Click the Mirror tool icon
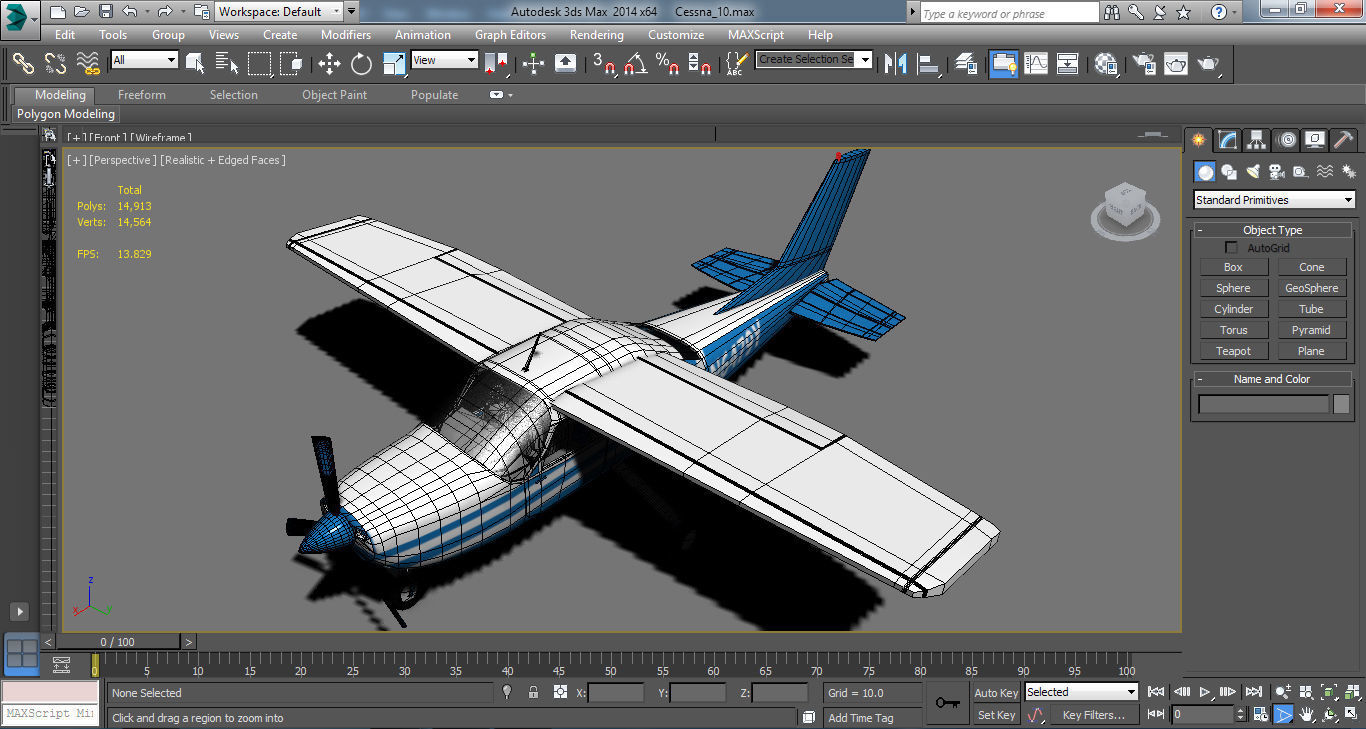Image resolution: width=1366 pixels, height=729 pixels. click(x=896, y=64)
